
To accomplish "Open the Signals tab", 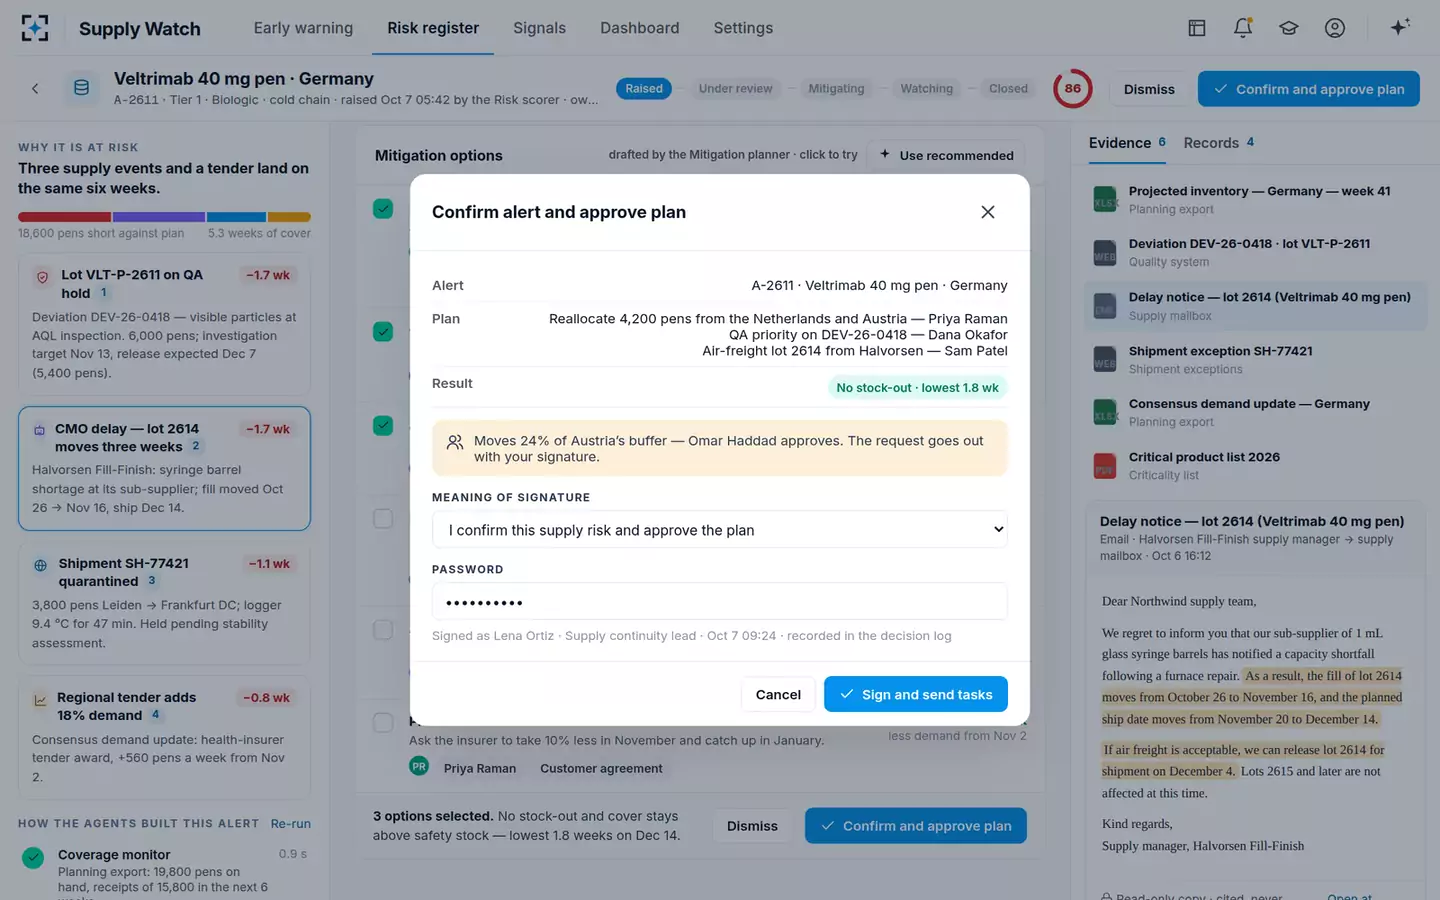I will pos(539,28).
